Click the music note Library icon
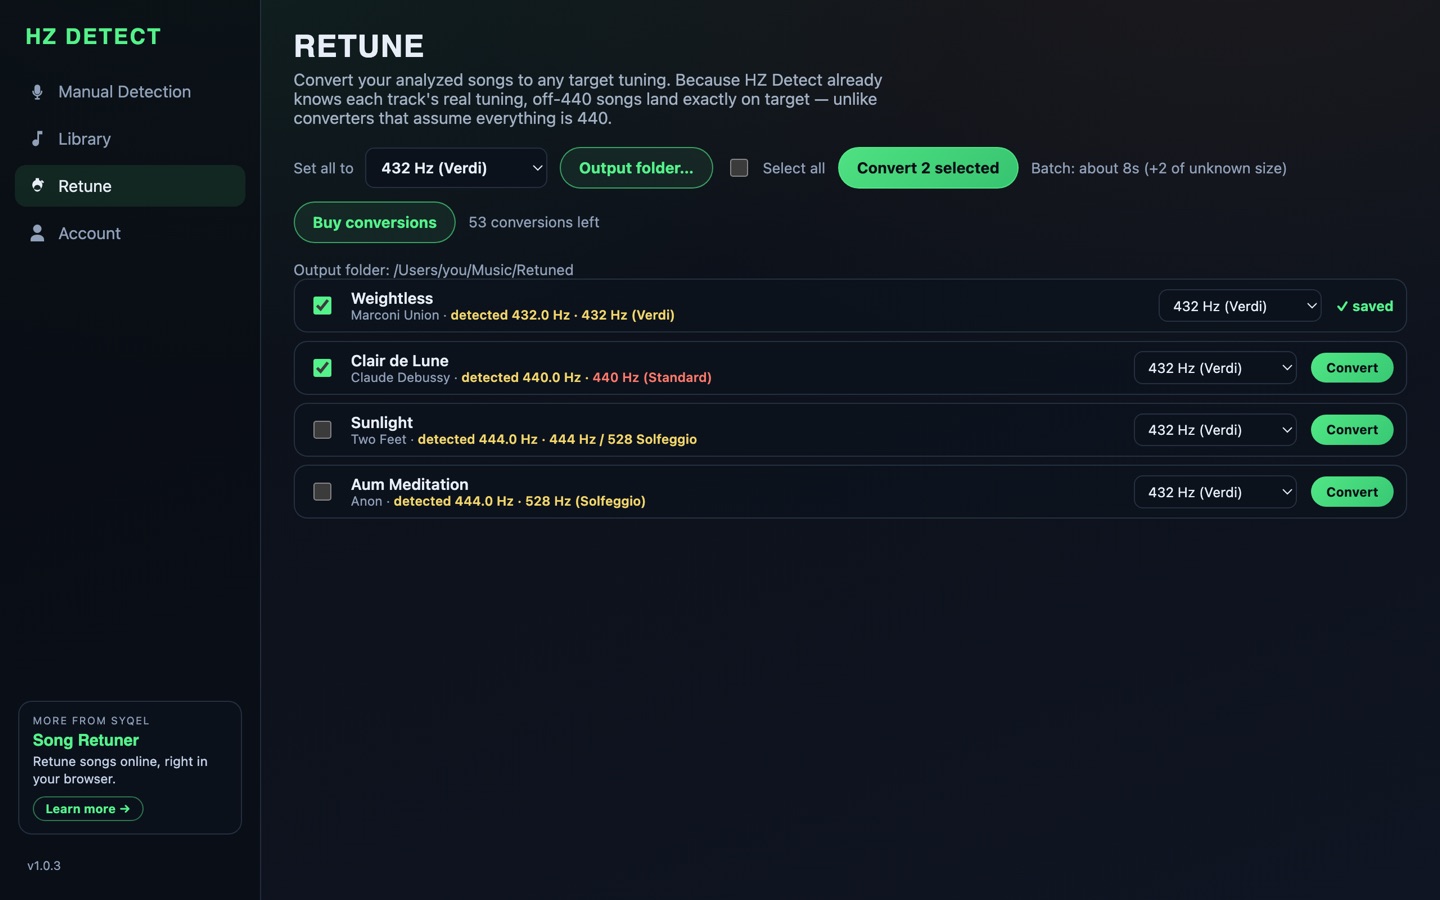The width and height of the screenshot is (1440, 900). (x=37, y=139)
